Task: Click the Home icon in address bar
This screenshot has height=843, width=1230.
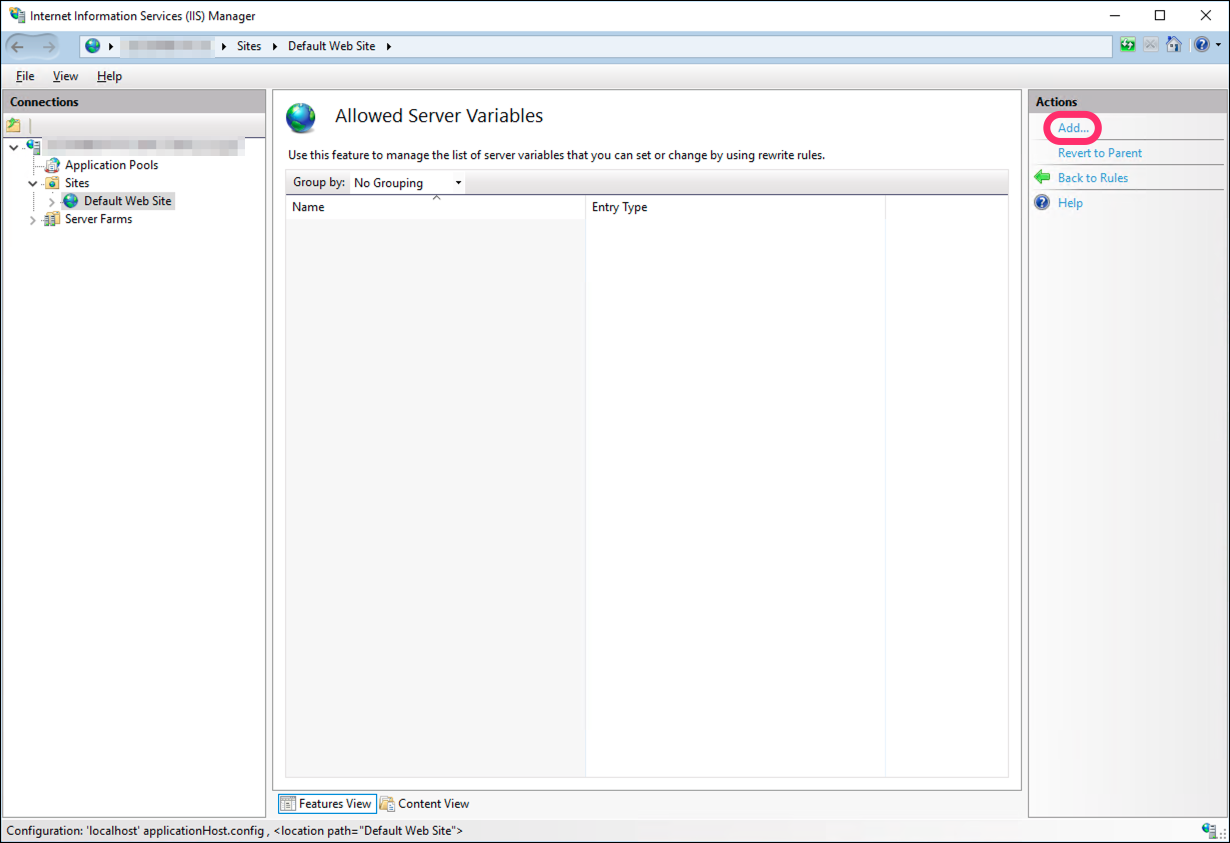Action: (1174, 46)
